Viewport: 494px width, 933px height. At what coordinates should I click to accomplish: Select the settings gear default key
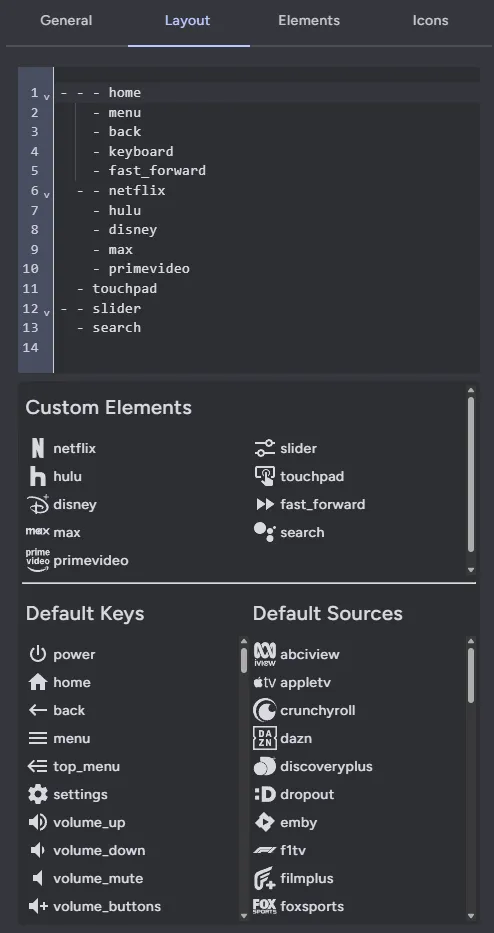[37, 794]
